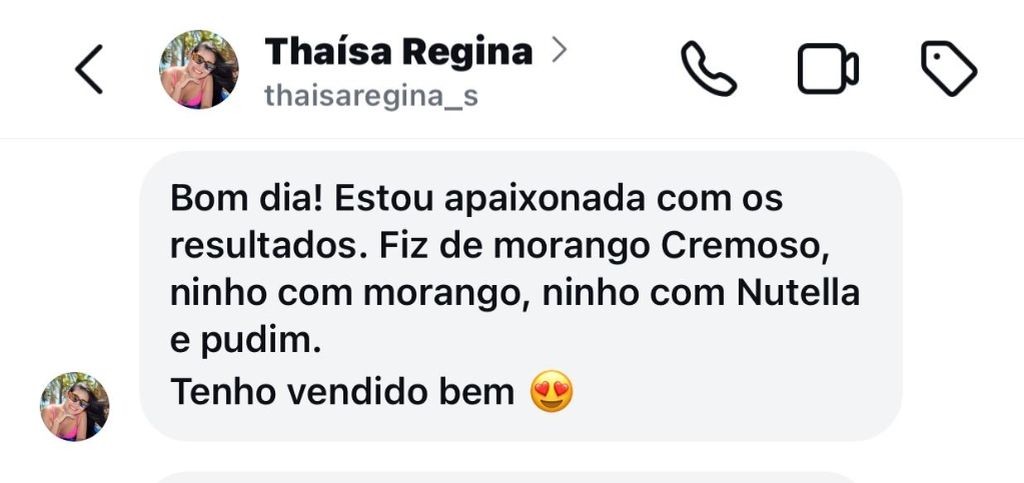Start a video call with Thaísa

tap(828, 69)
